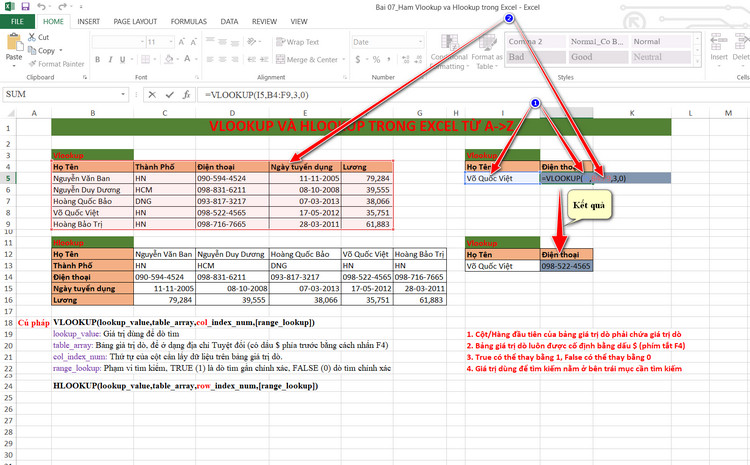This screenshot has height=465, width=750.
Task: Click the Borders icon in the Font group
Action: [x=145, y=59]
